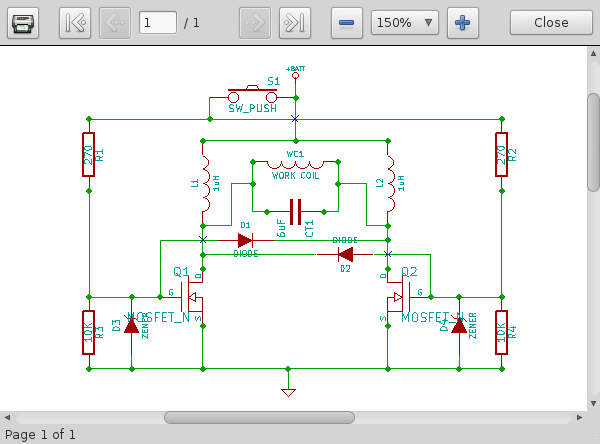Viewport: 600px width, 444px height.
Task: Click the WORK COIL inductor symbol
Action: tap(295, 165)
